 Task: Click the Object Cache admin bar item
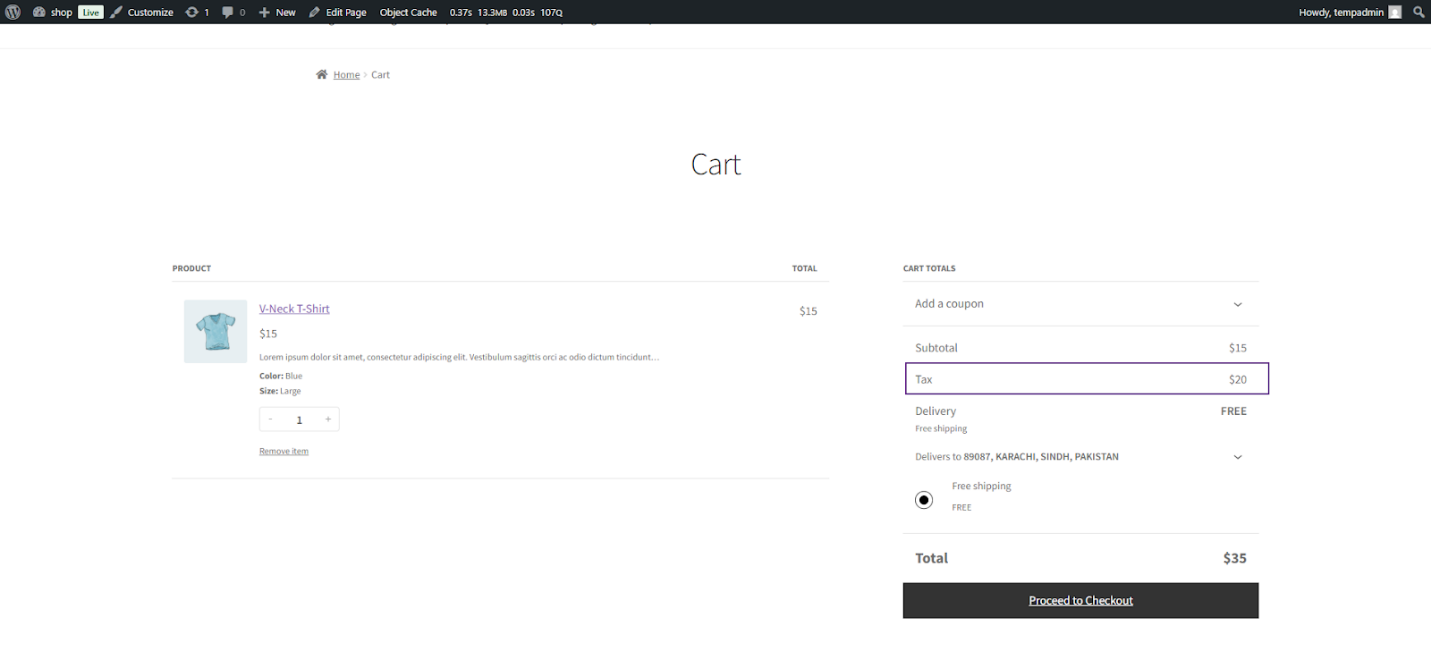407,12
